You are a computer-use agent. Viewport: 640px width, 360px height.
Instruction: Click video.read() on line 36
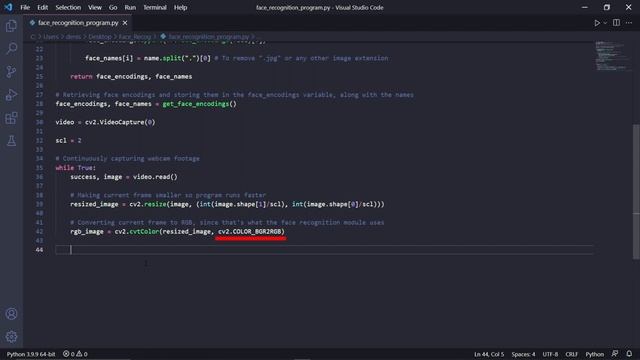click(x=155, y=177)
